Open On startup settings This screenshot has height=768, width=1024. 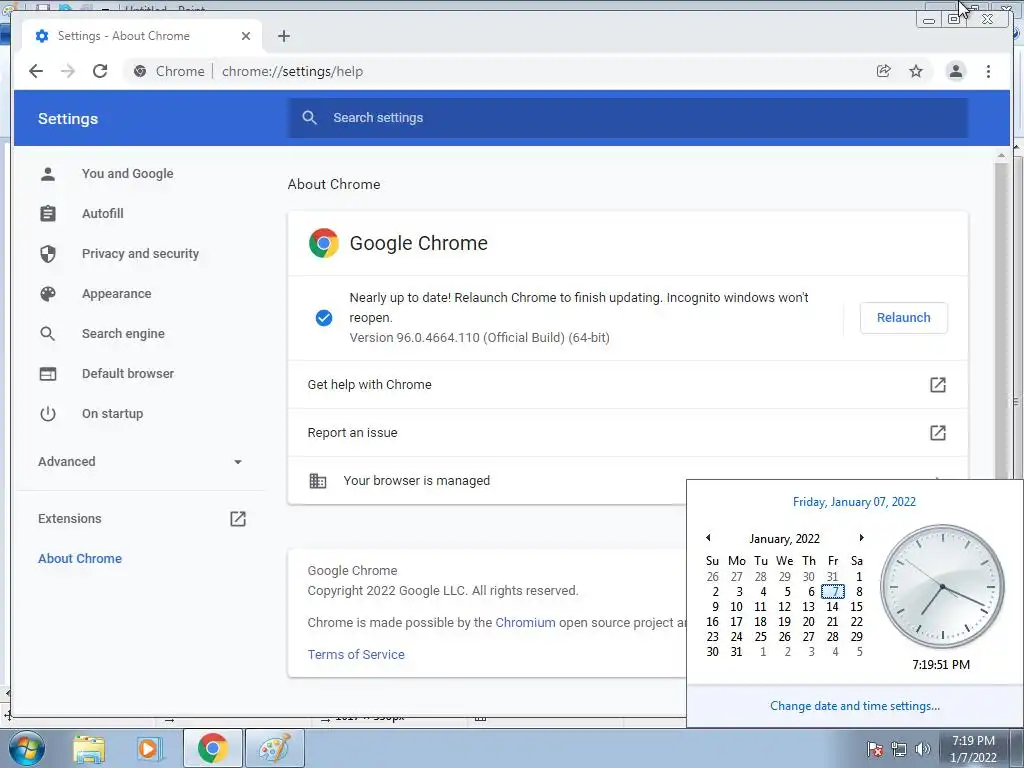coord(112,413)
